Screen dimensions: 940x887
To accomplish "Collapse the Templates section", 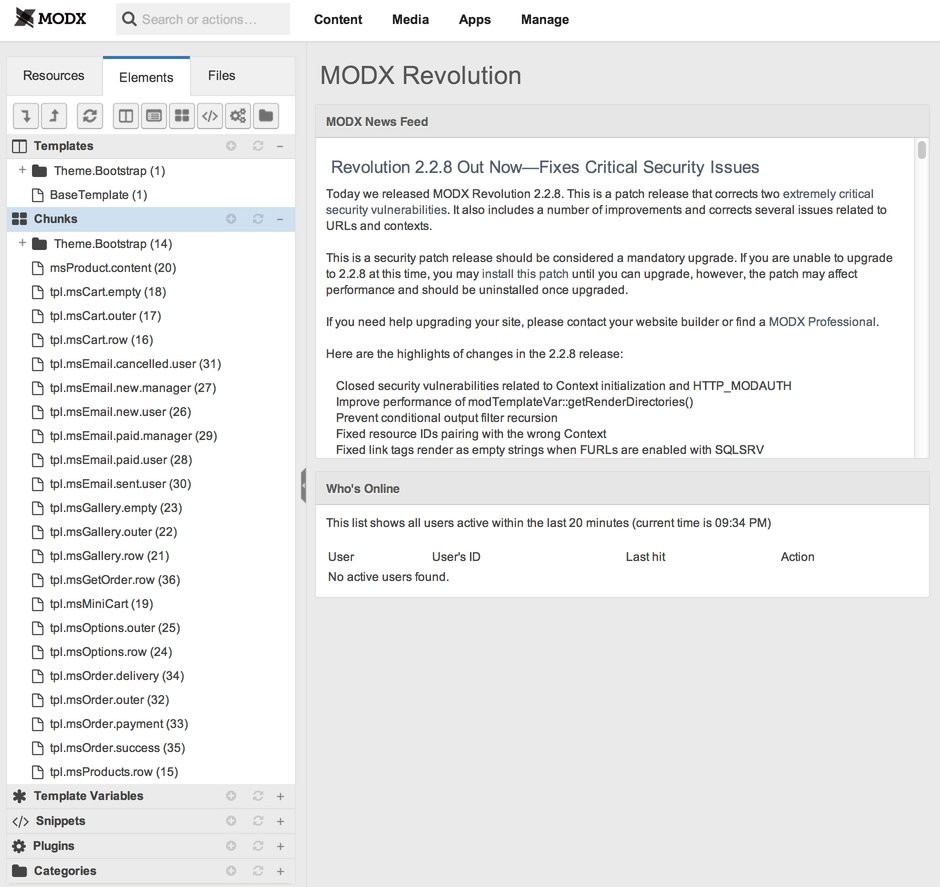I will click(280, 146).
